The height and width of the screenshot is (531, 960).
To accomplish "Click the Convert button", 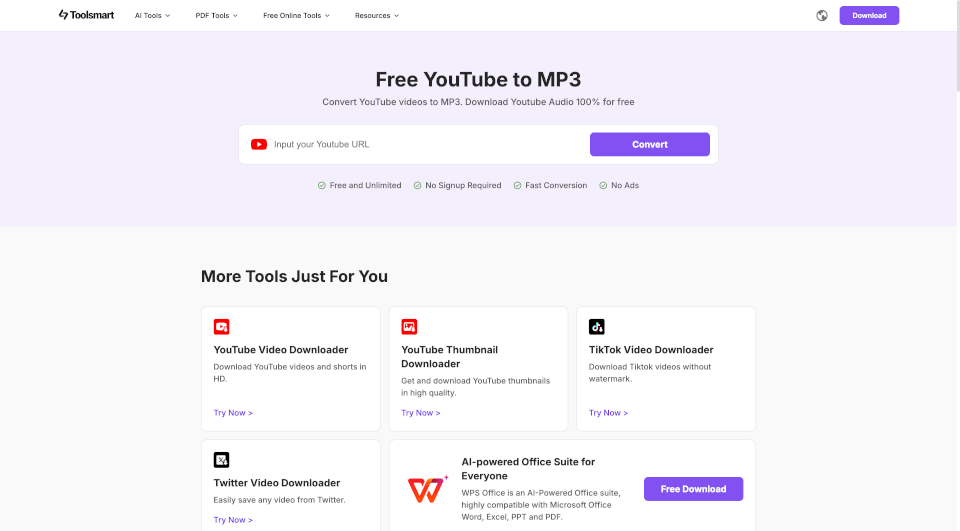I will click(650, 145).
